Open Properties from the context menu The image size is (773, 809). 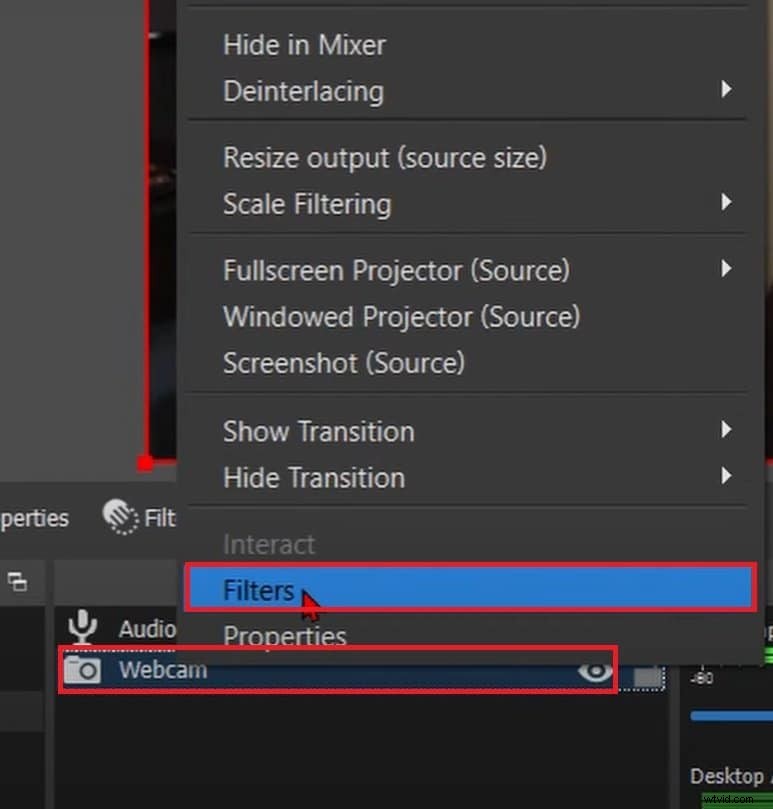[285, 636]
